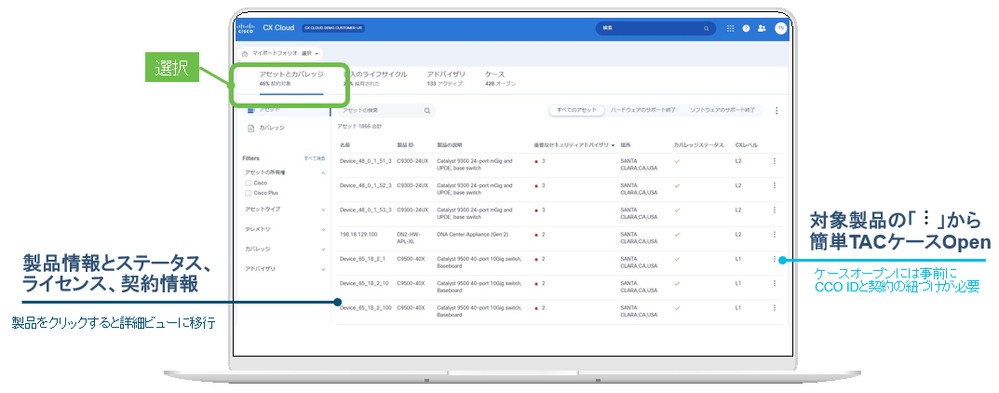
Task: Open the row menu for Device_48_0_1_52_3
Action: 774,185
